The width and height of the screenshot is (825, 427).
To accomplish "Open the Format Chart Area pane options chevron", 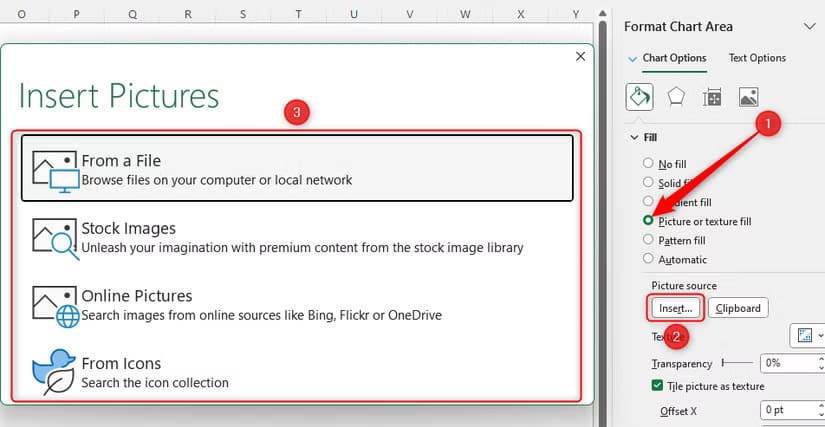I will [810, 26].
